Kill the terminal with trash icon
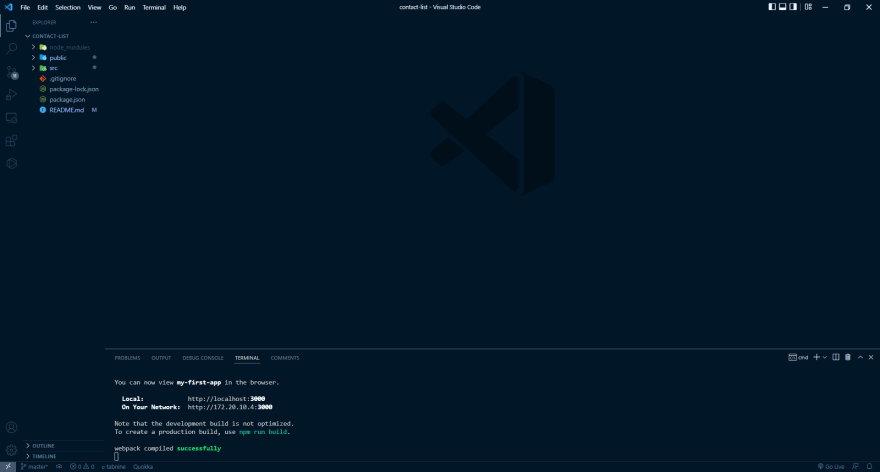880x472 pixels. [x=848, y=358]
